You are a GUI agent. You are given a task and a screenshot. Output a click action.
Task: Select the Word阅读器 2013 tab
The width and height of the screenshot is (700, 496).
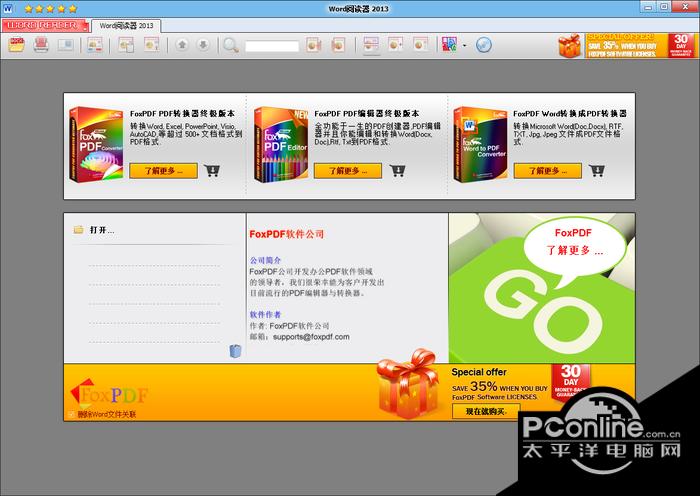(x=126, y=26)
